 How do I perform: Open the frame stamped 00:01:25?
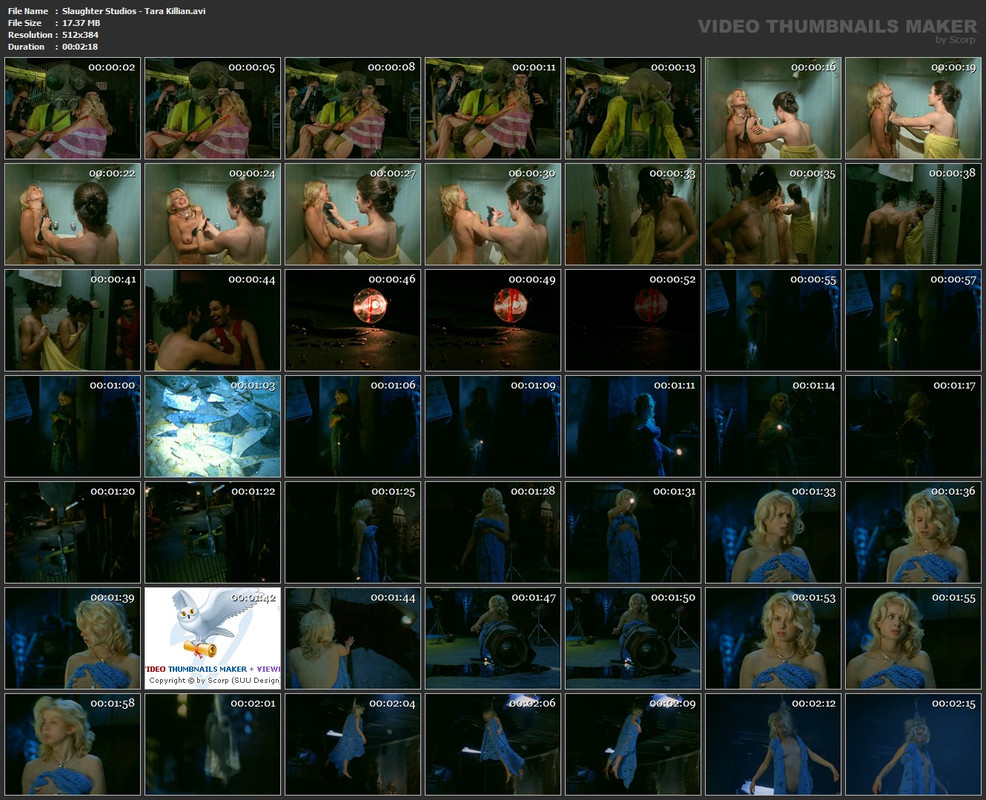(353, 532)
